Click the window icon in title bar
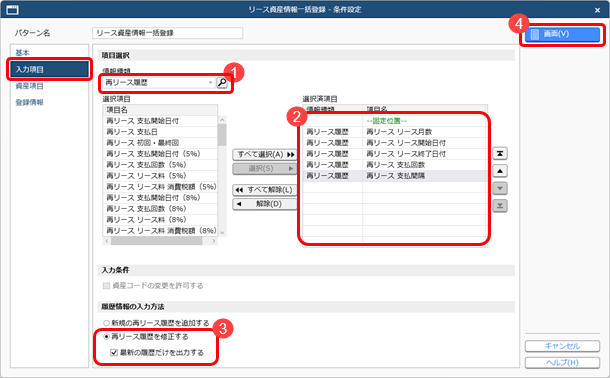Screen dimensions: 610x378 point(13,10)
